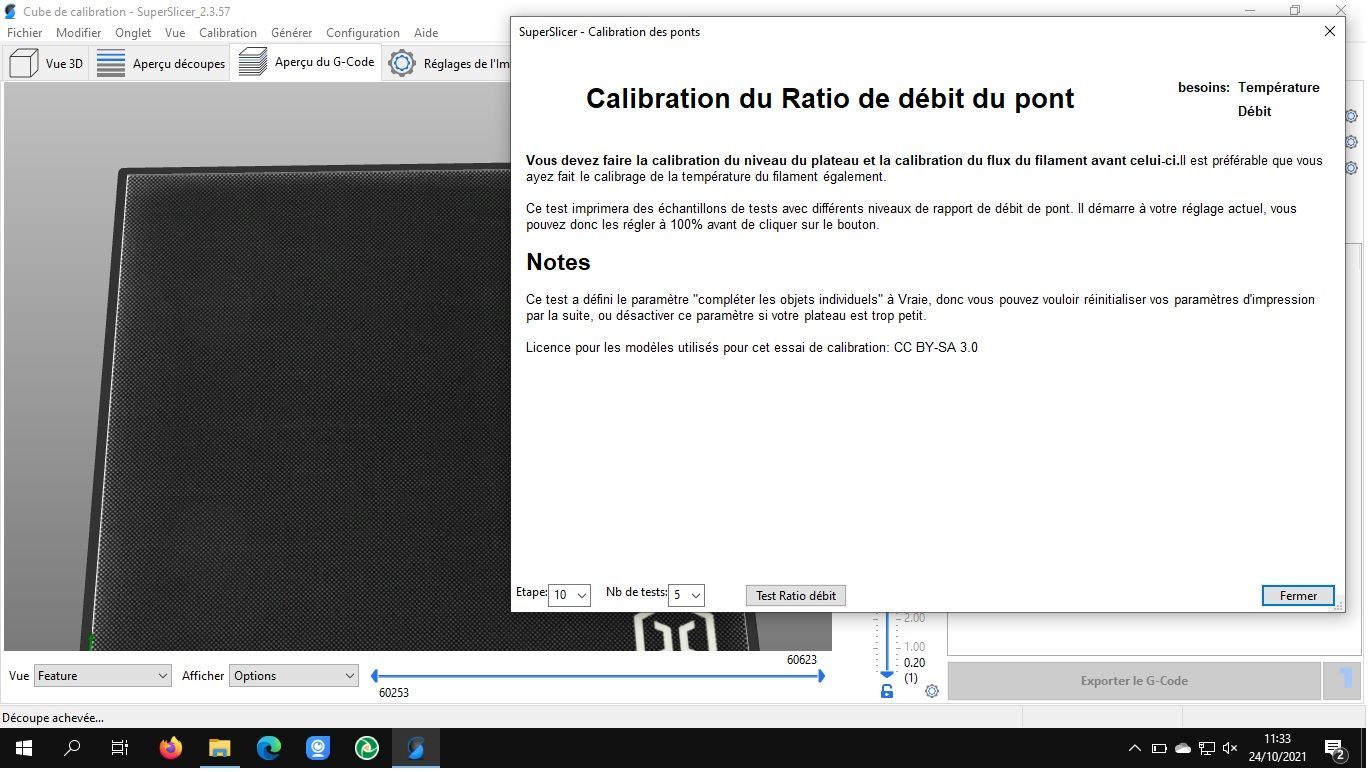Click the OneDrive cloud tray icon
This screenshot has width=1368, height=772.
click(1183, 748)
